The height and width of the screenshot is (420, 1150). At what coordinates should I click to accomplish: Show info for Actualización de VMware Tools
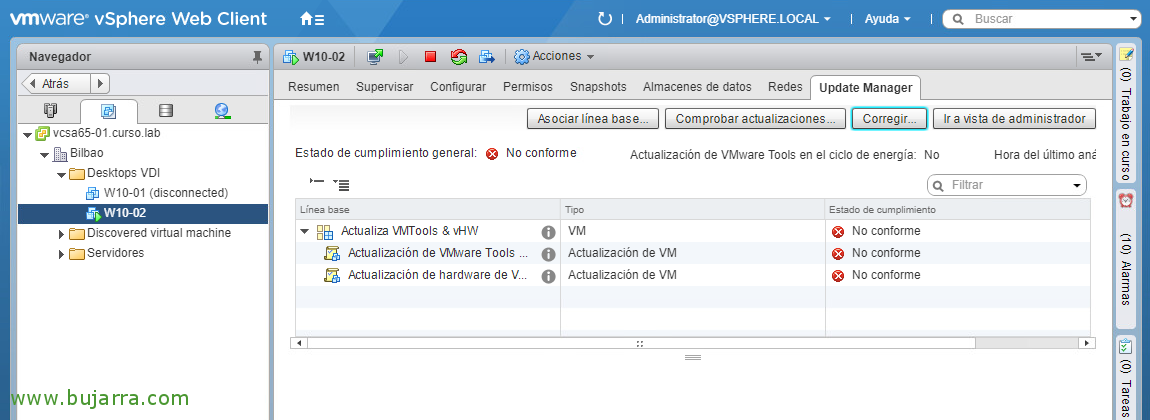[x=548, y=254]
